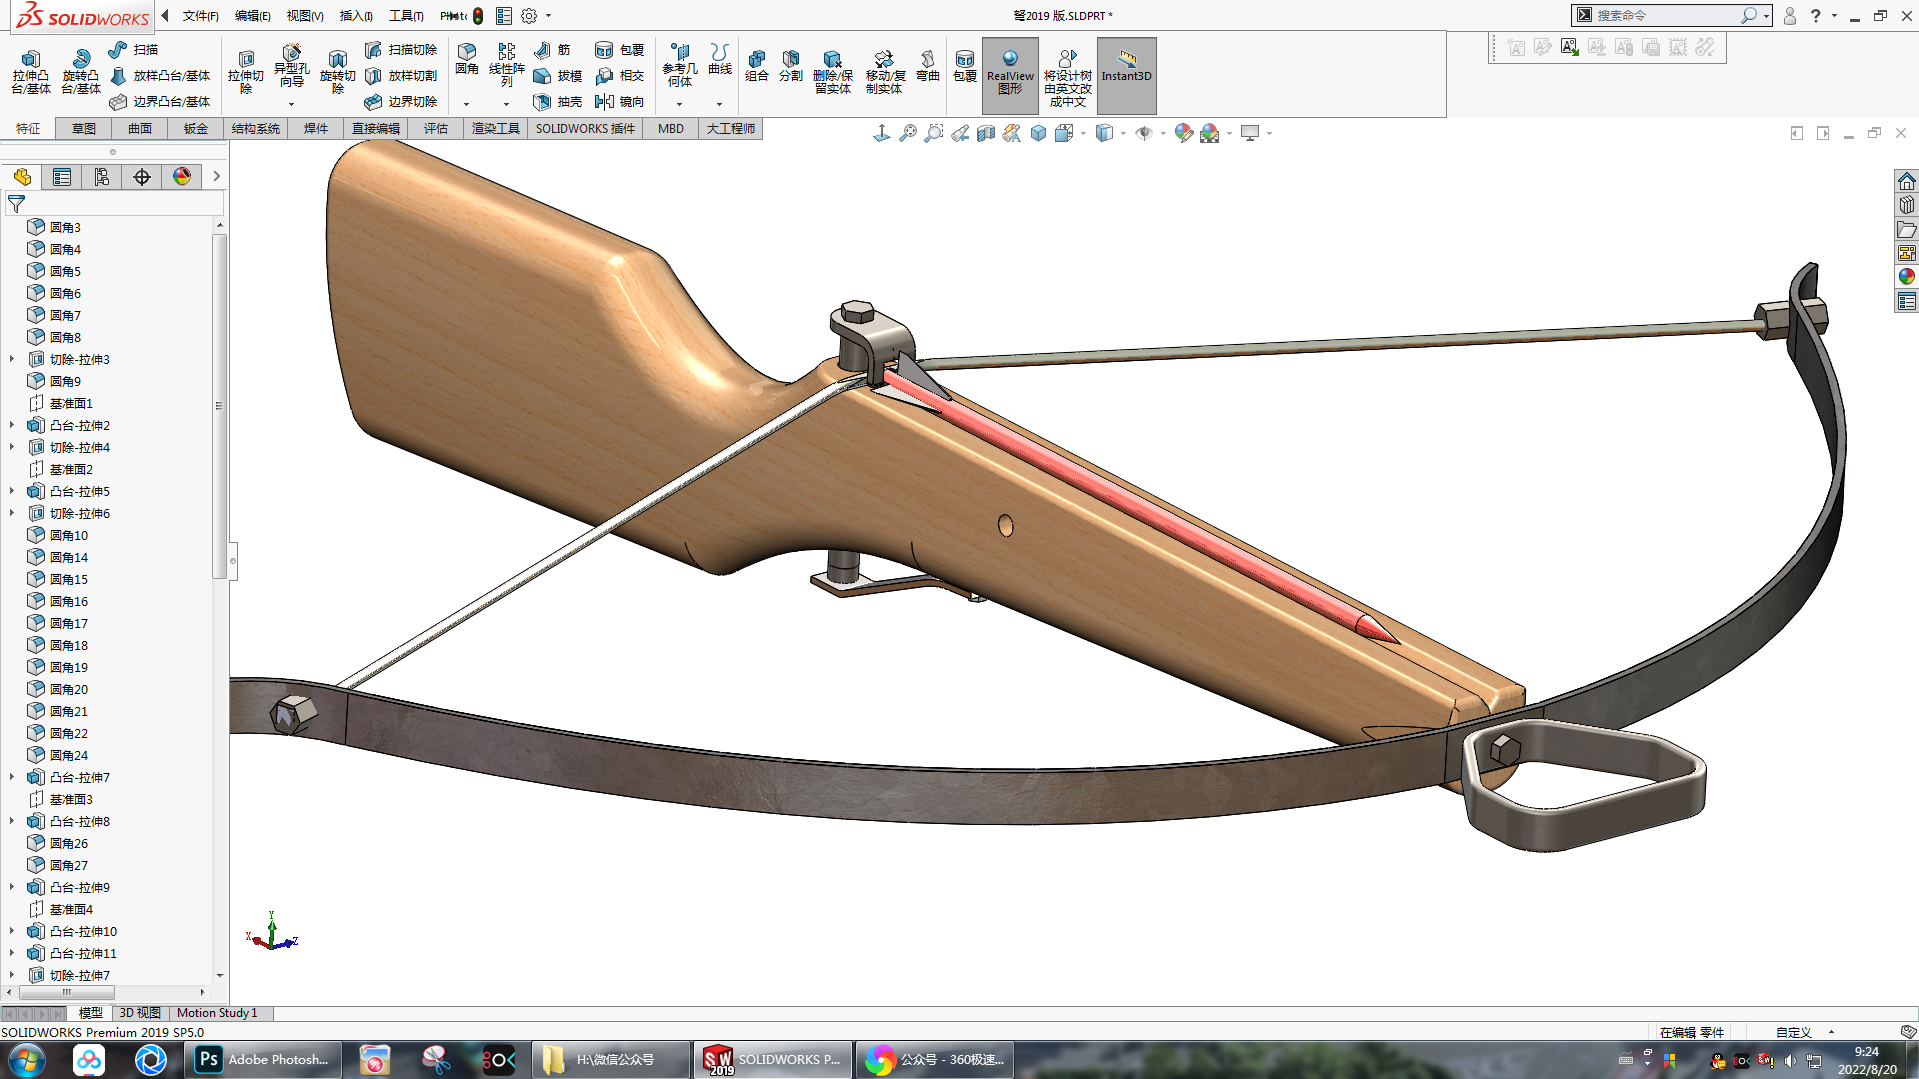This screenshot has height=1079, width=1919.
Task: Click the 曲线 curves tool
Action: click(x=720, y=60)
